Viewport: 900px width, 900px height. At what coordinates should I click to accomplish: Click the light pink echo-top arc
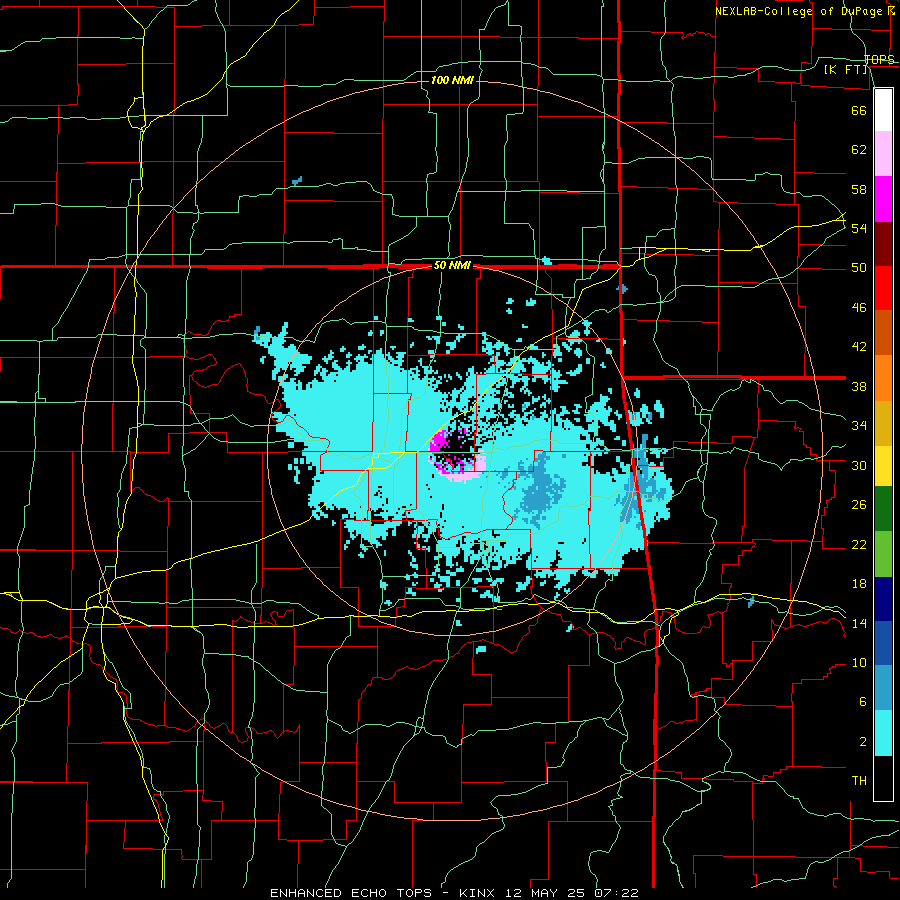point(464,474)
